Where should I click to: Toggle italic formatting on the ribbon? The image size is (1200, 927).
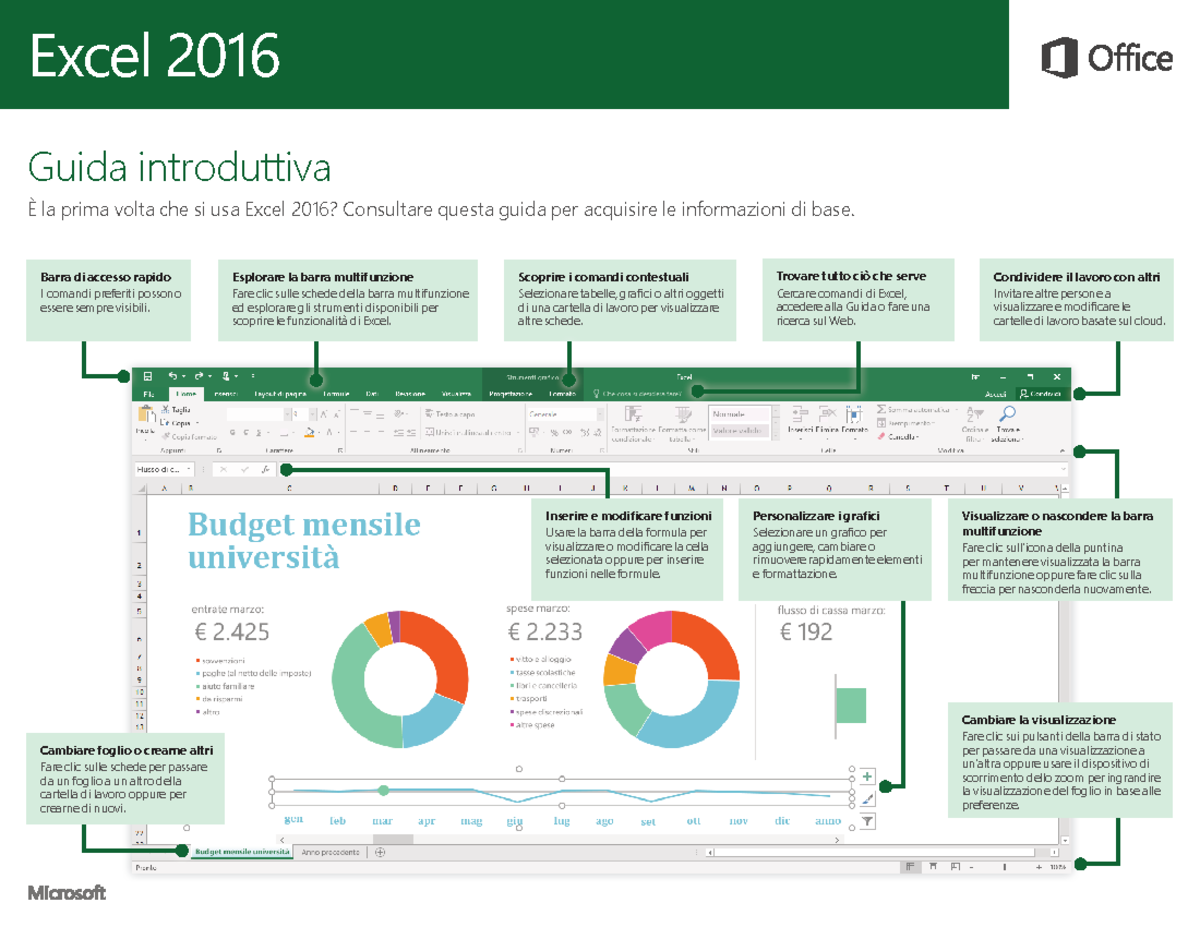tap(245, 431)
